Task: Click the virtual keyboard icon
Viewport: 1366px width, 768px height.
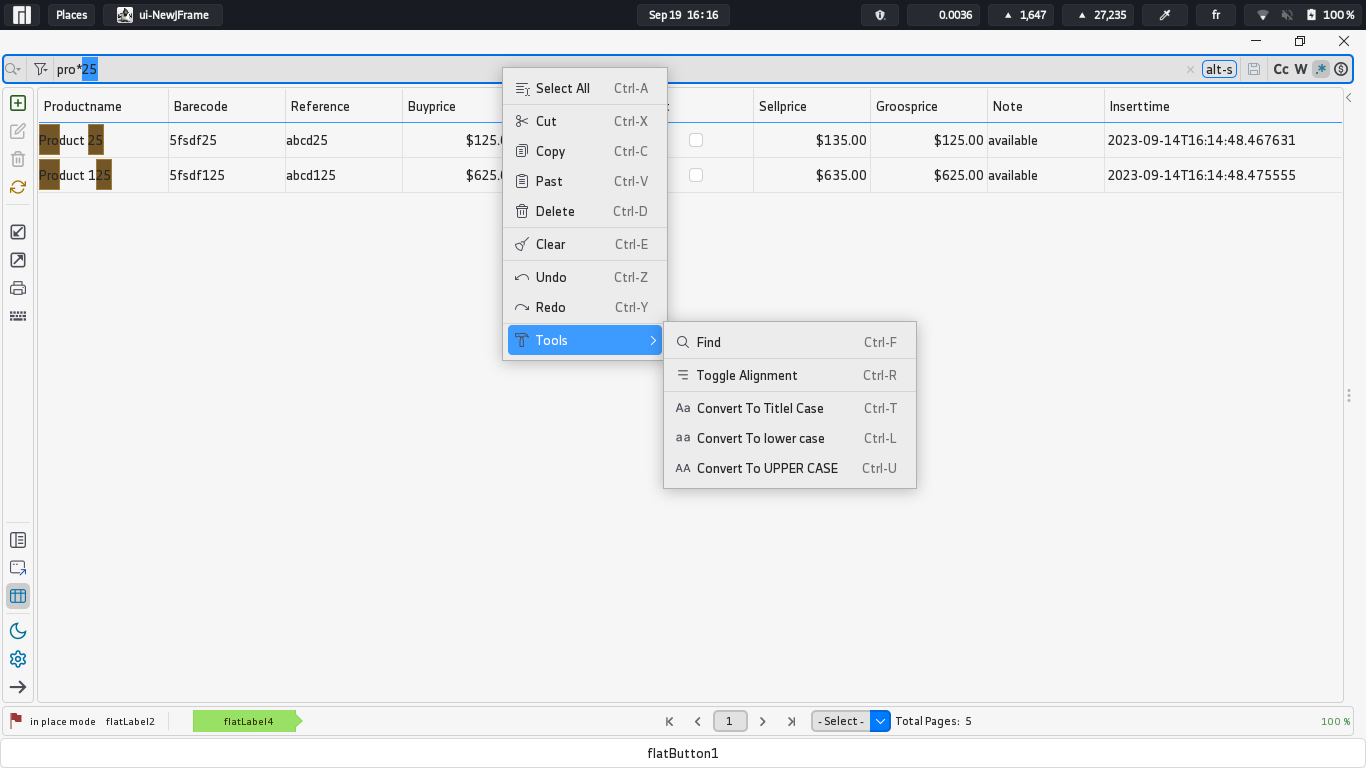Action: (x=17, y=315)
